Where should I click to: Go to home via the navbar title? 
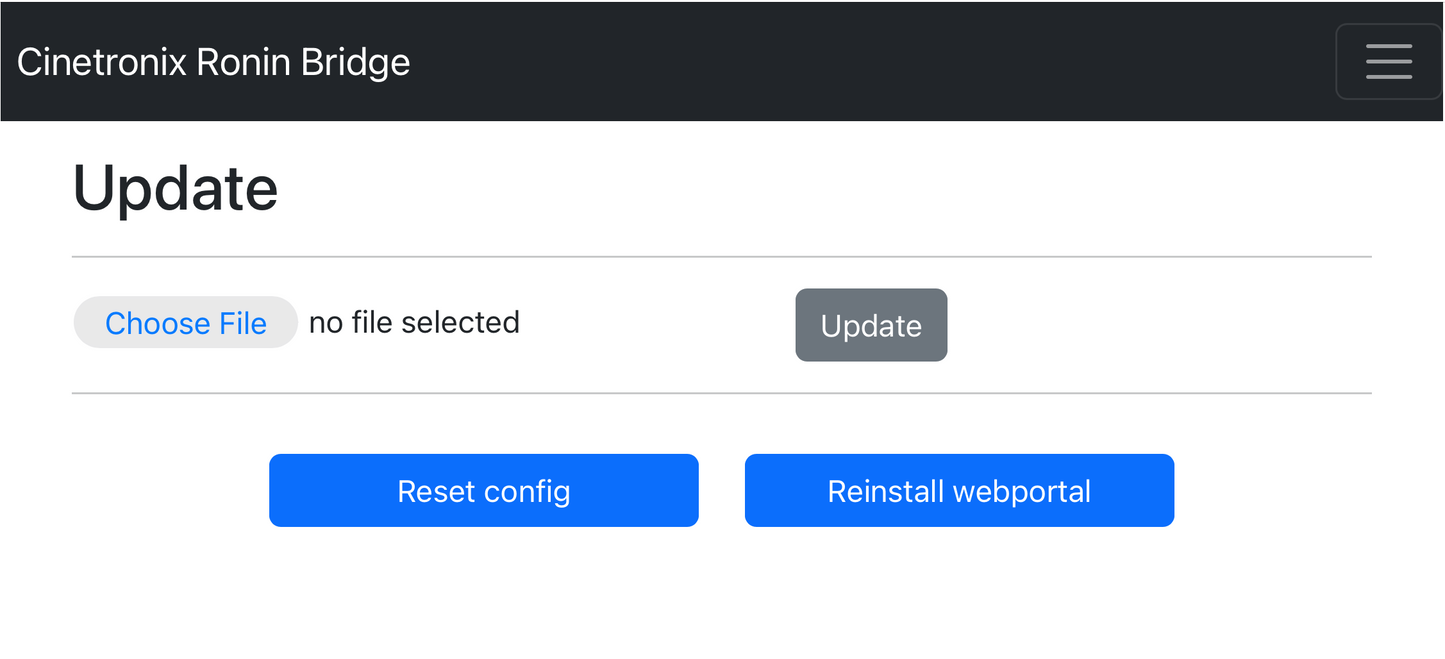point(214,62)
